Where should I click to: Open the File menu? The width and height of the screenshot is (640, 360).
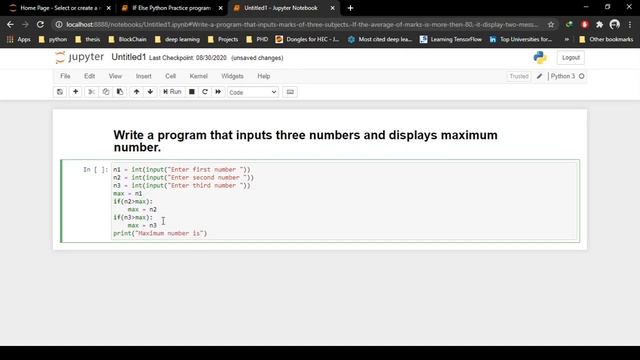[65, 76]
